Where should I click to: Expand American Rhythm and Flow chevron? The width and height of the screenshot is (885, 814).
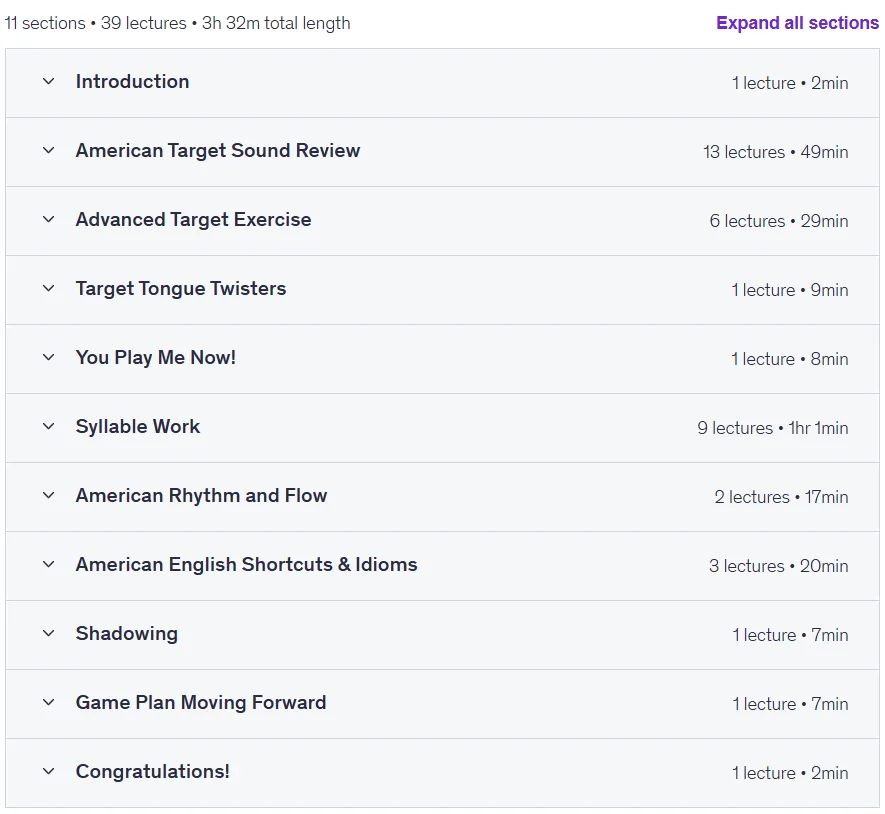49,495
